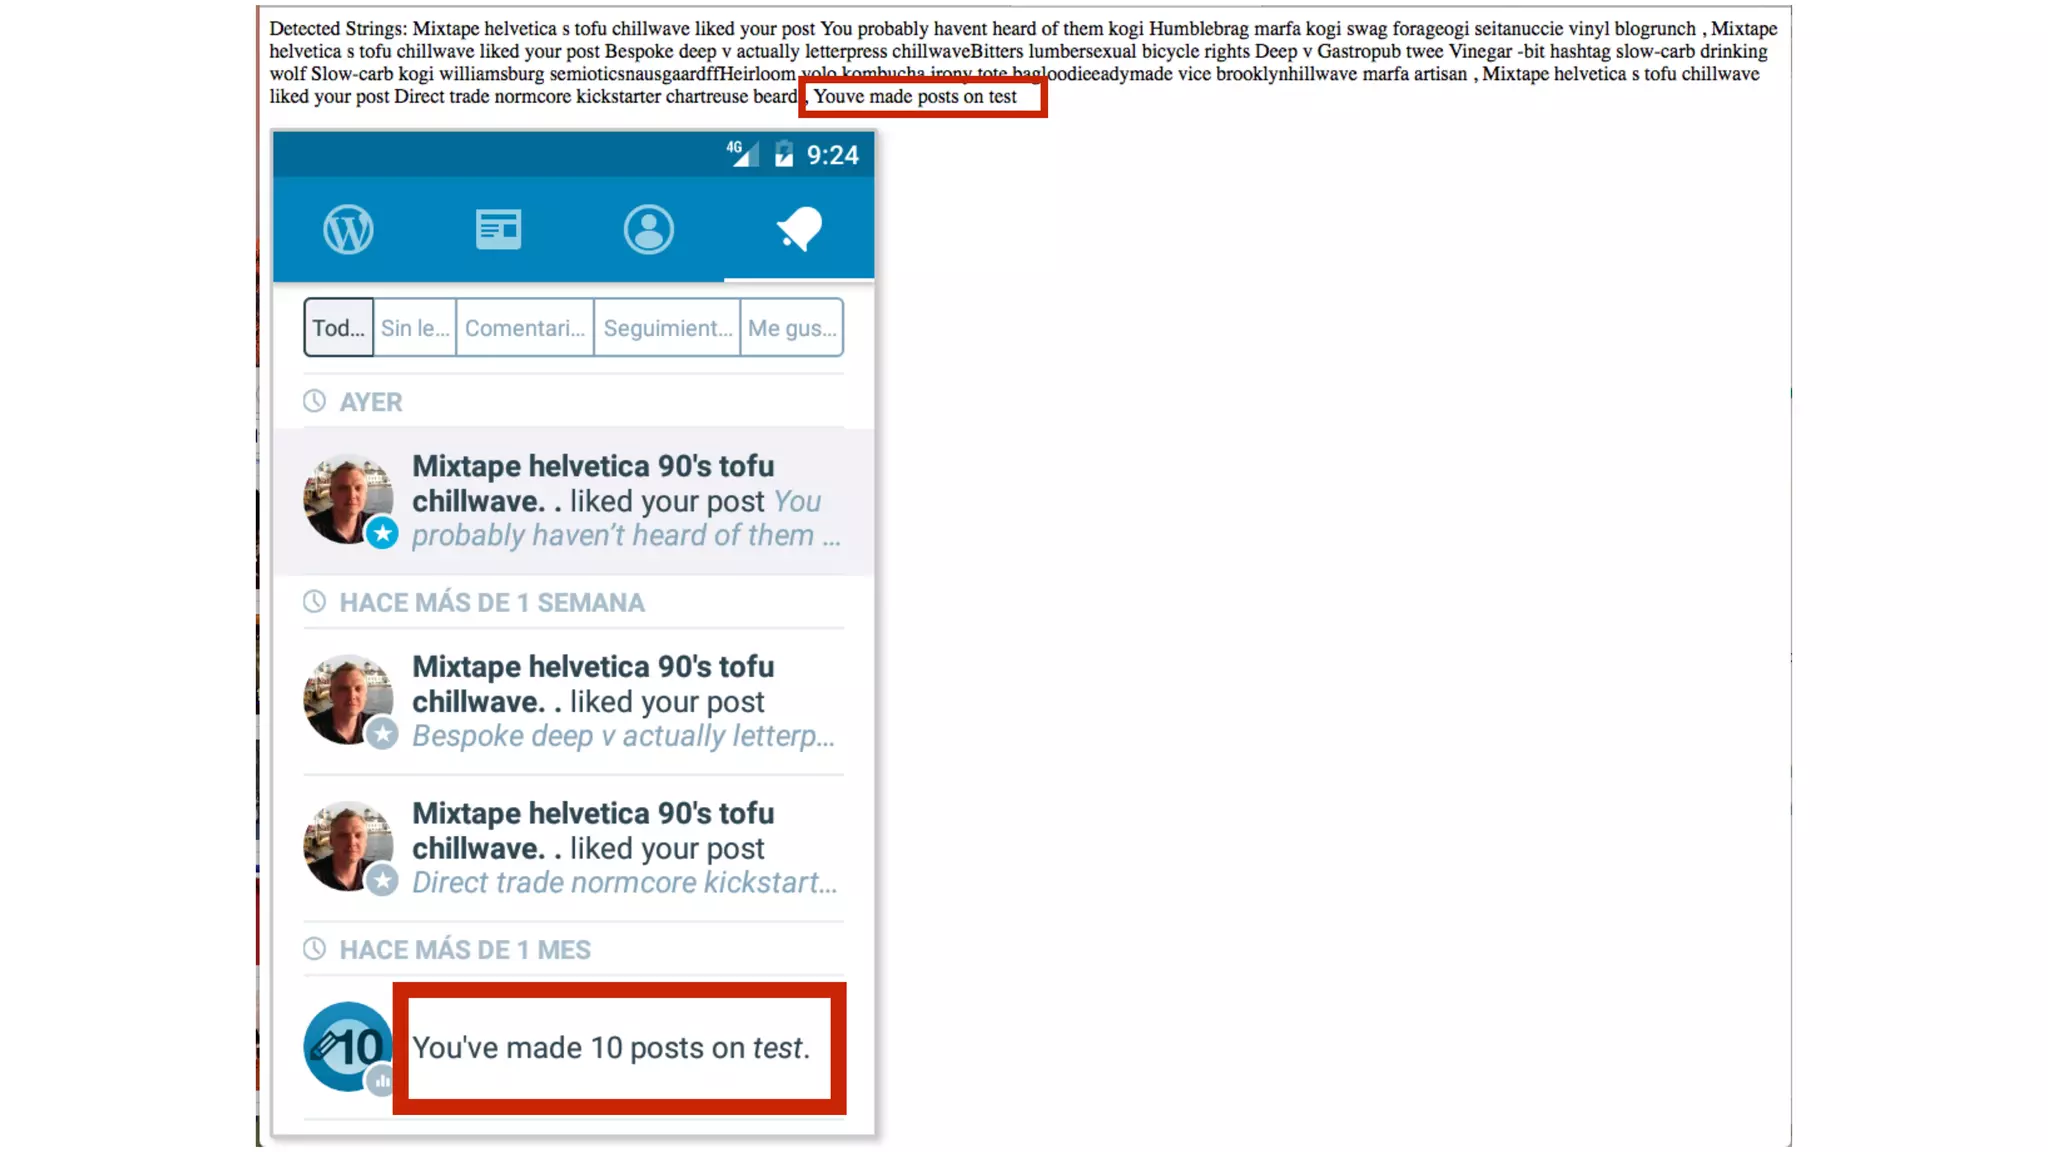Screen dimensions: 2048x1152
Task: Switch to the Comentari... filter
Action: pyautogui.click(x=524, y=328)
